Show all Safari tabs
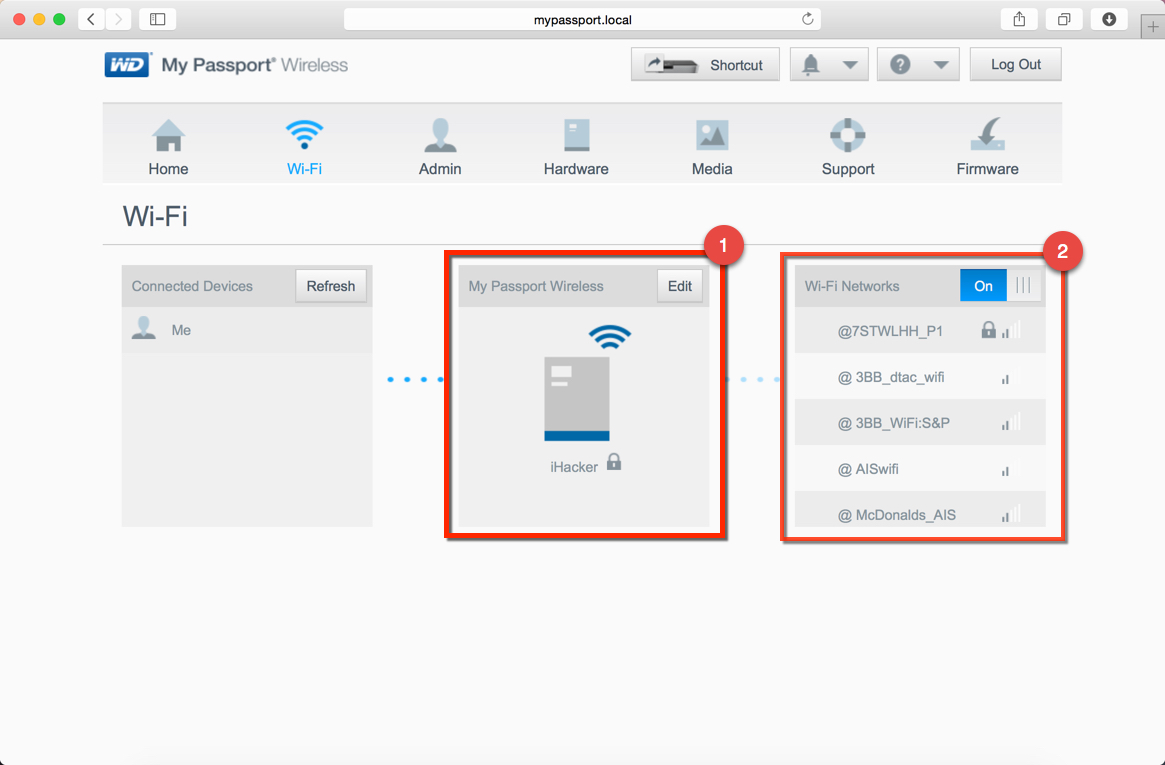 (x=1064, y=19)
